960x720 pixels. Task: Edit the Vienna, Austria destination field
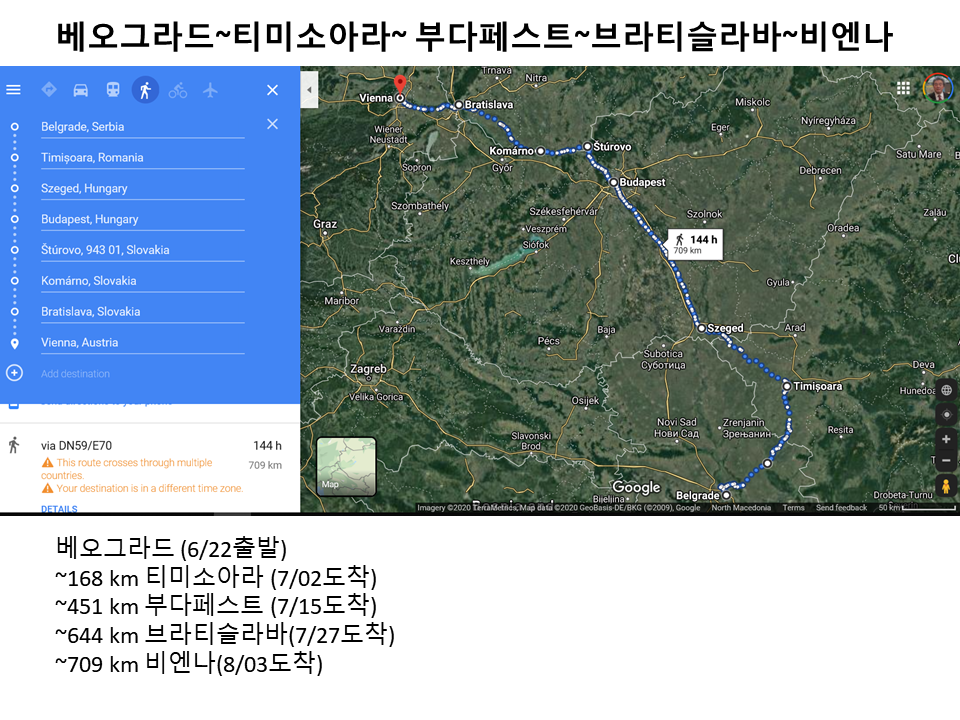point(143,343)
